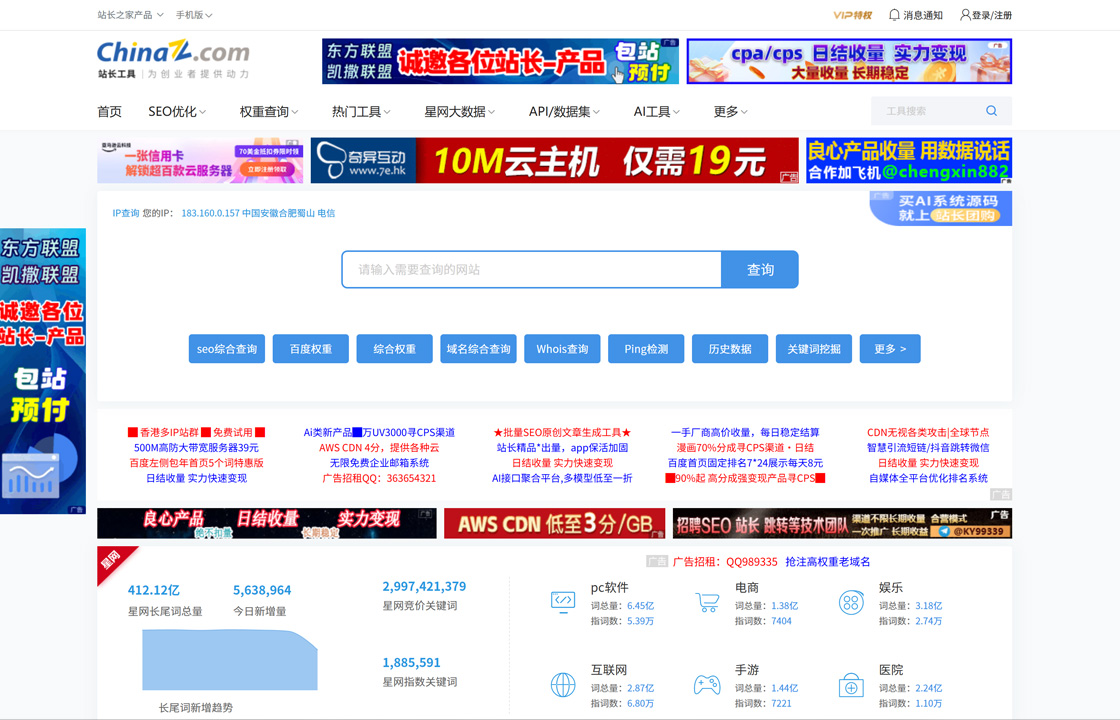Click the 更多 > button
Viewport: 1120px width, 720px height.
[890, 349]
